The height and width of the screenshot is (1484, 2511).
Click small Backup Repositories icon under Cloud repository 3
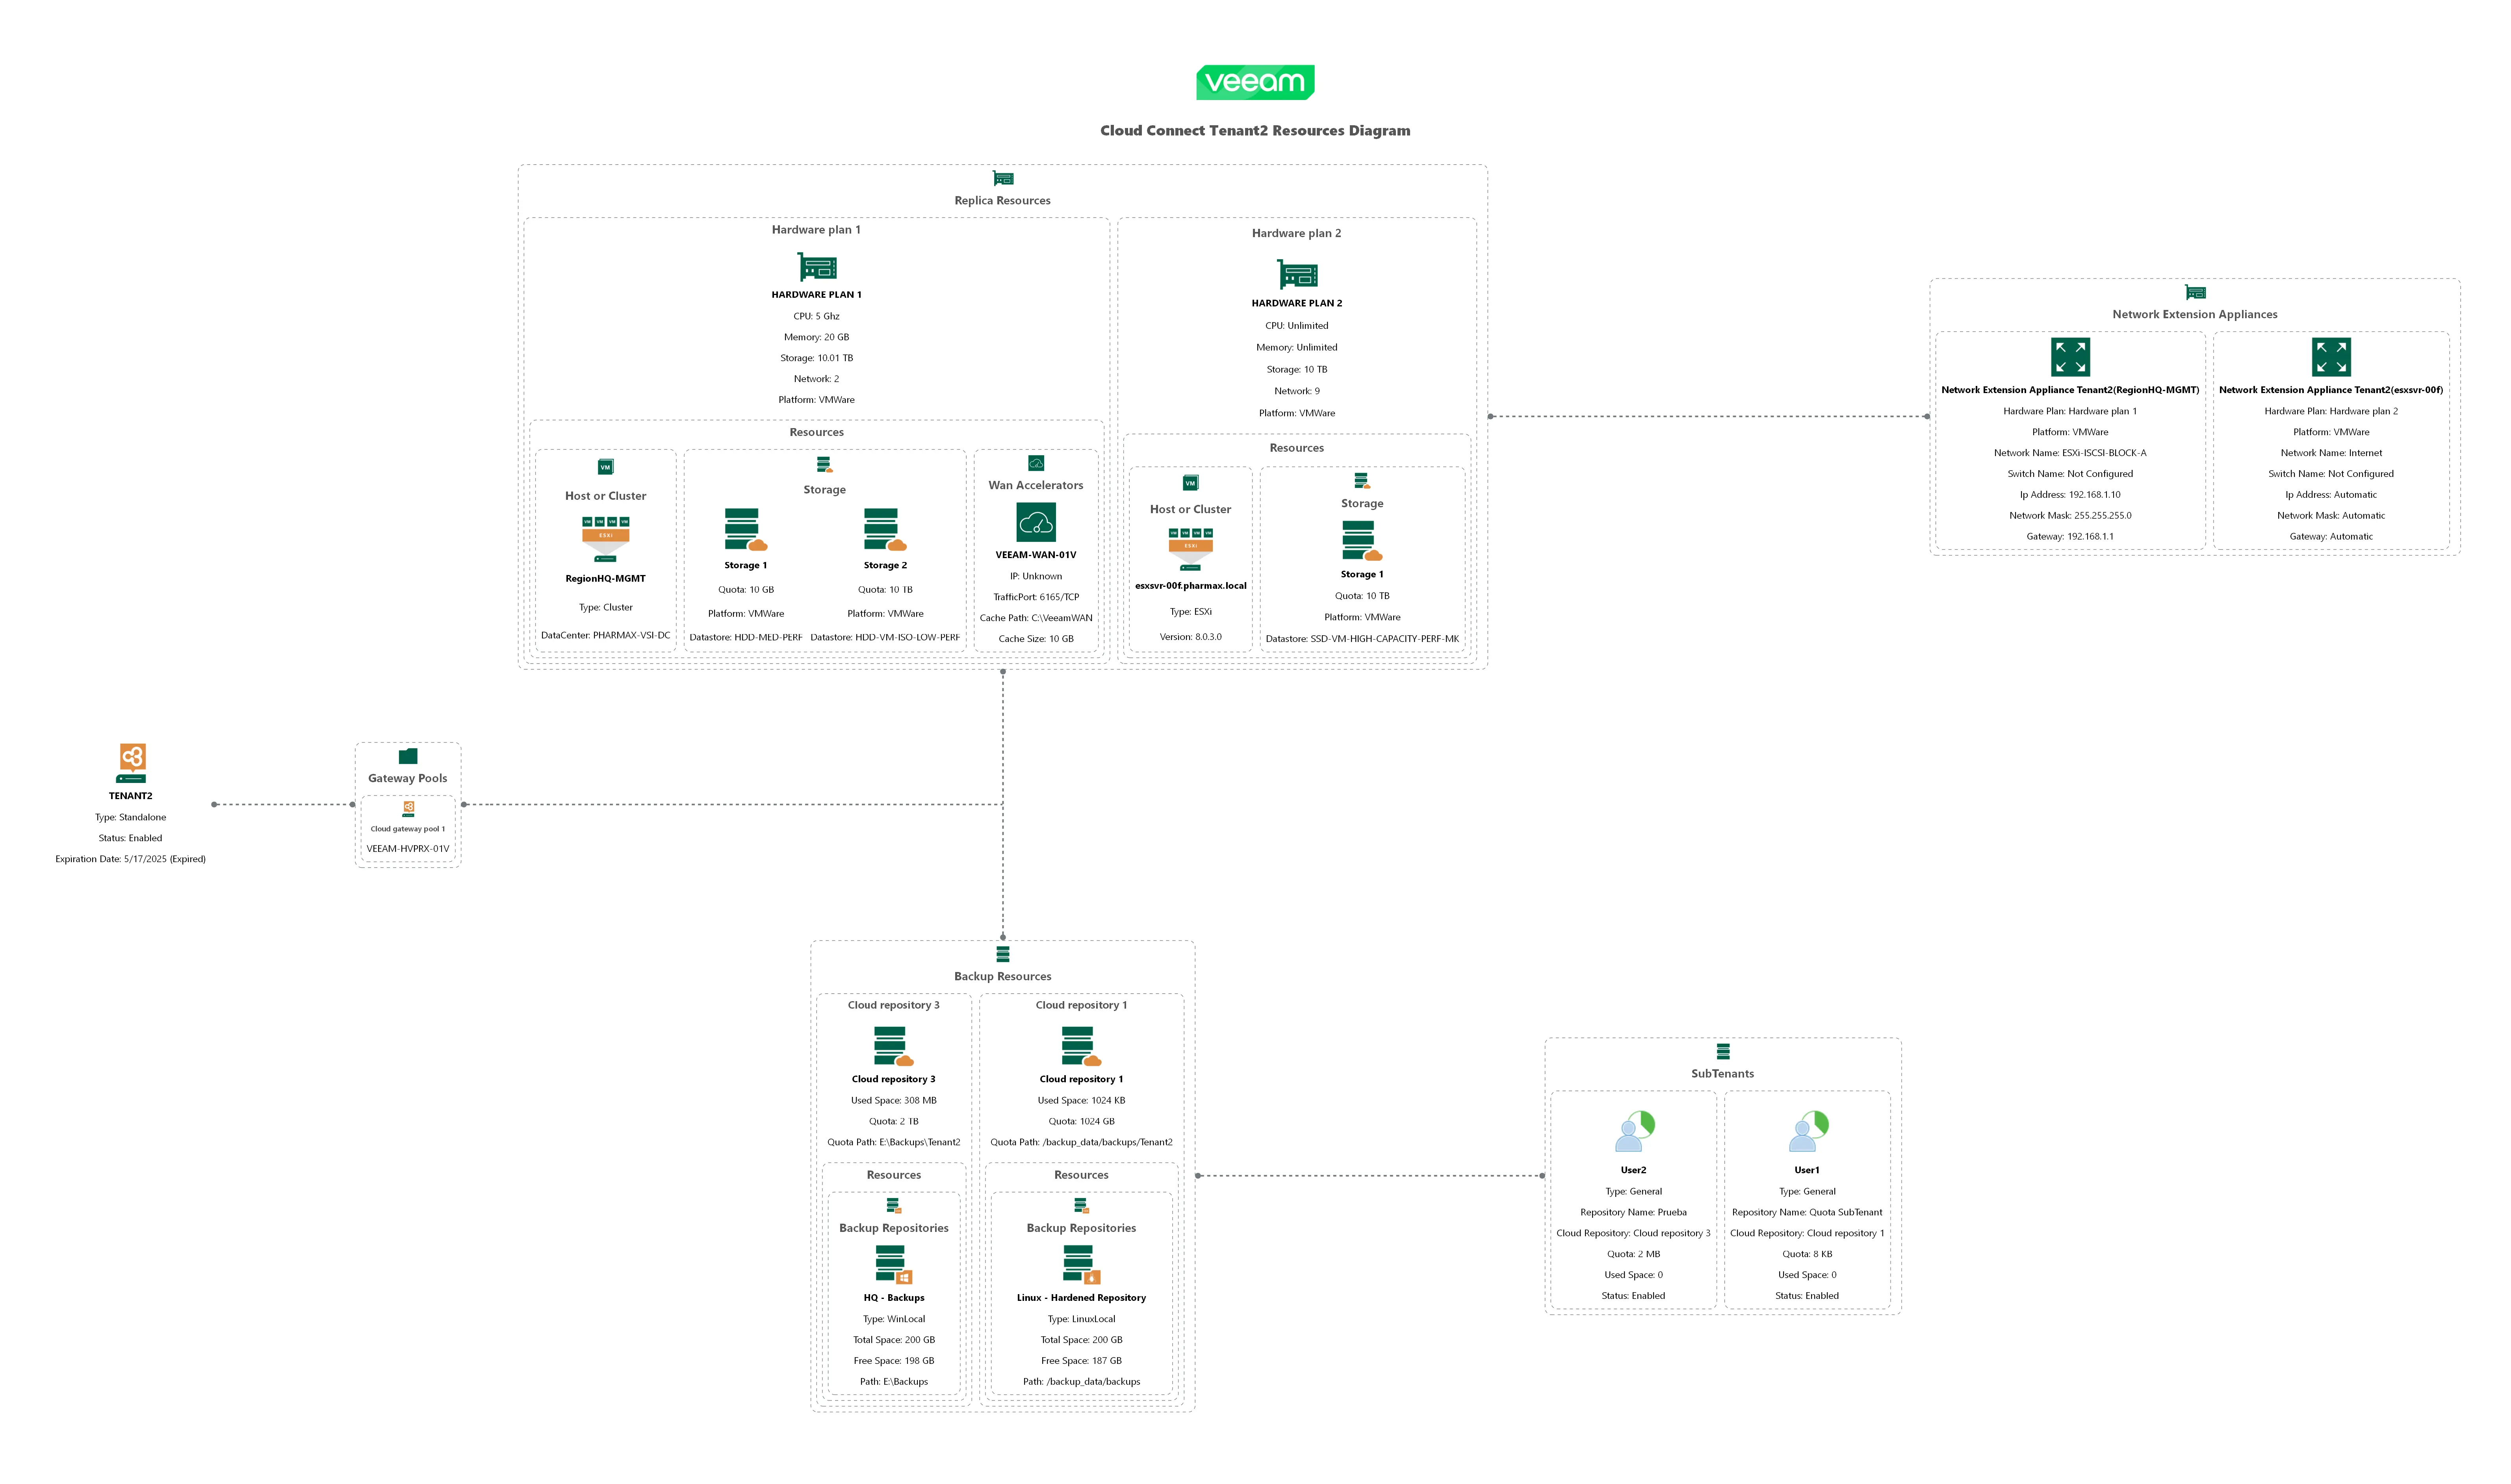[x=894, y=1206]
